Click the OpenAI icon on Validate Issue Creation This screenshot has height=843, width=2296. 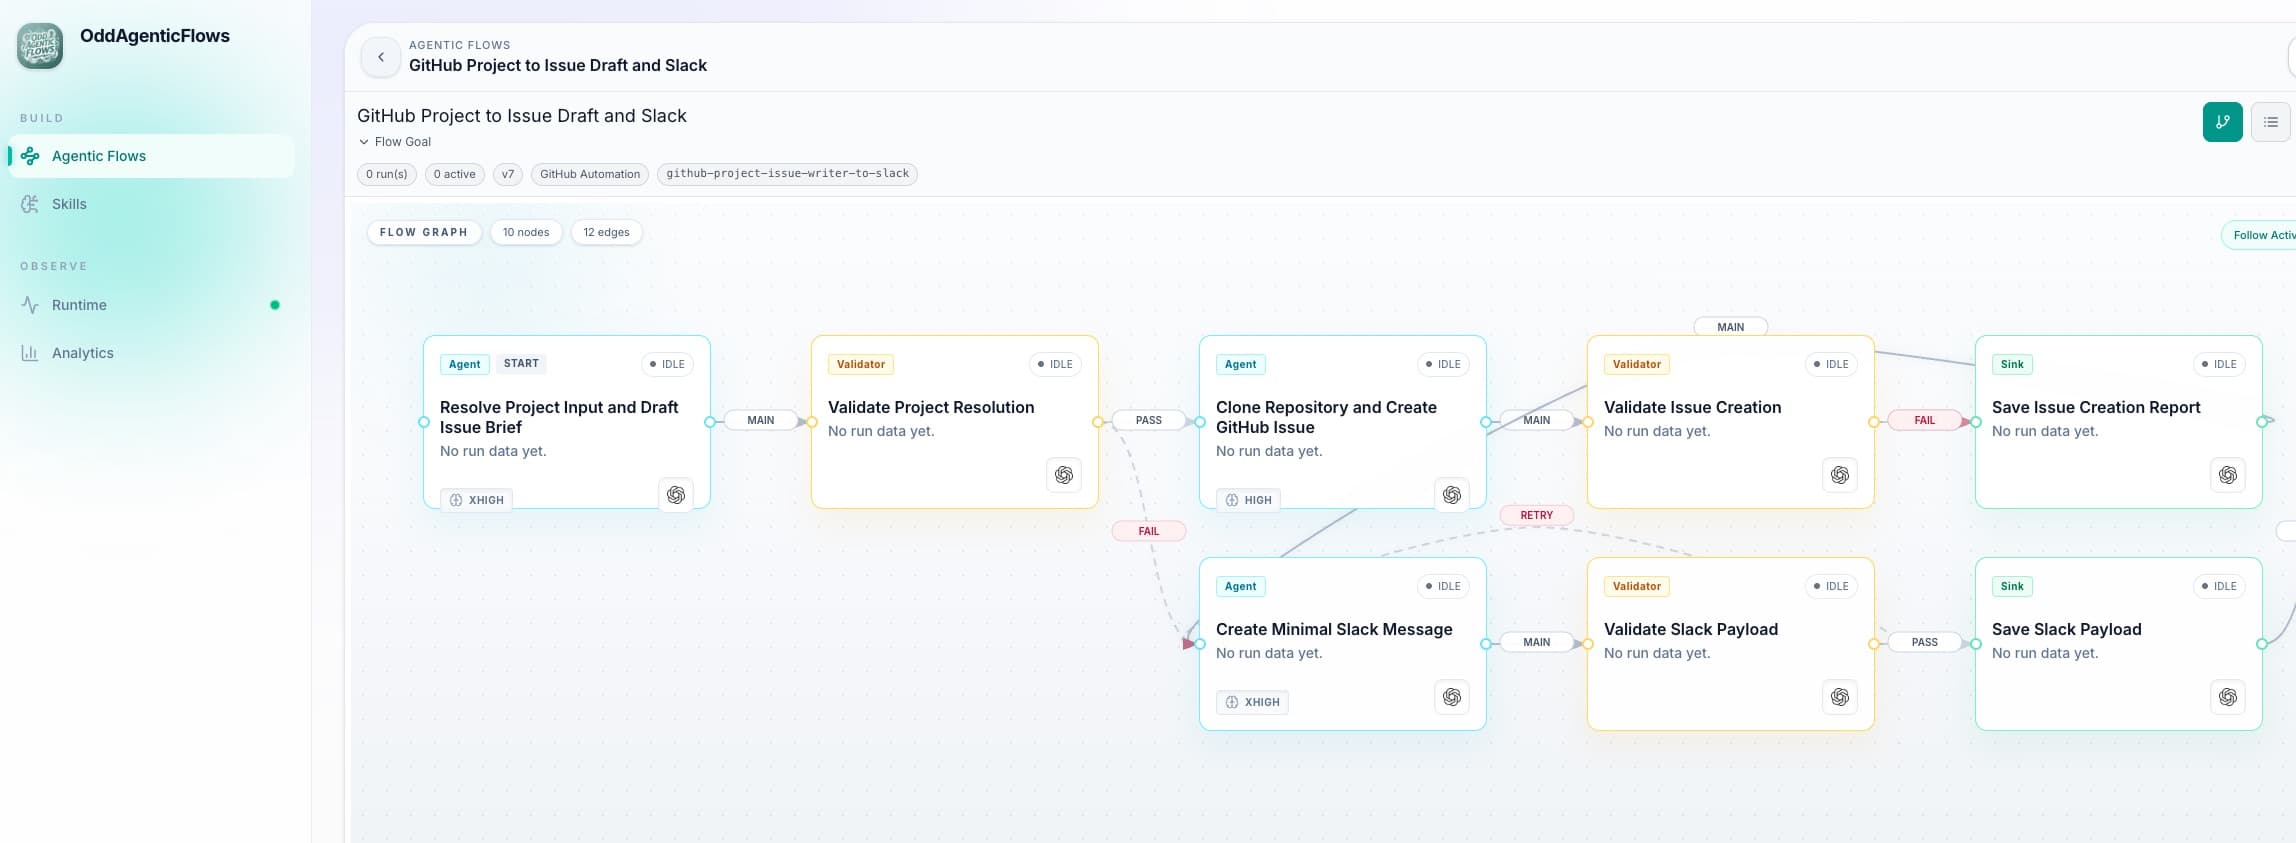[1840, 475]
